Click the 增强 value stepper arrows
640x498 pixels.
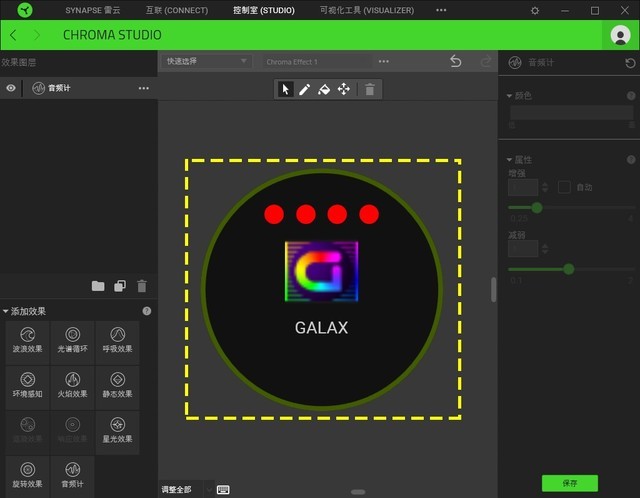(545, 187)
